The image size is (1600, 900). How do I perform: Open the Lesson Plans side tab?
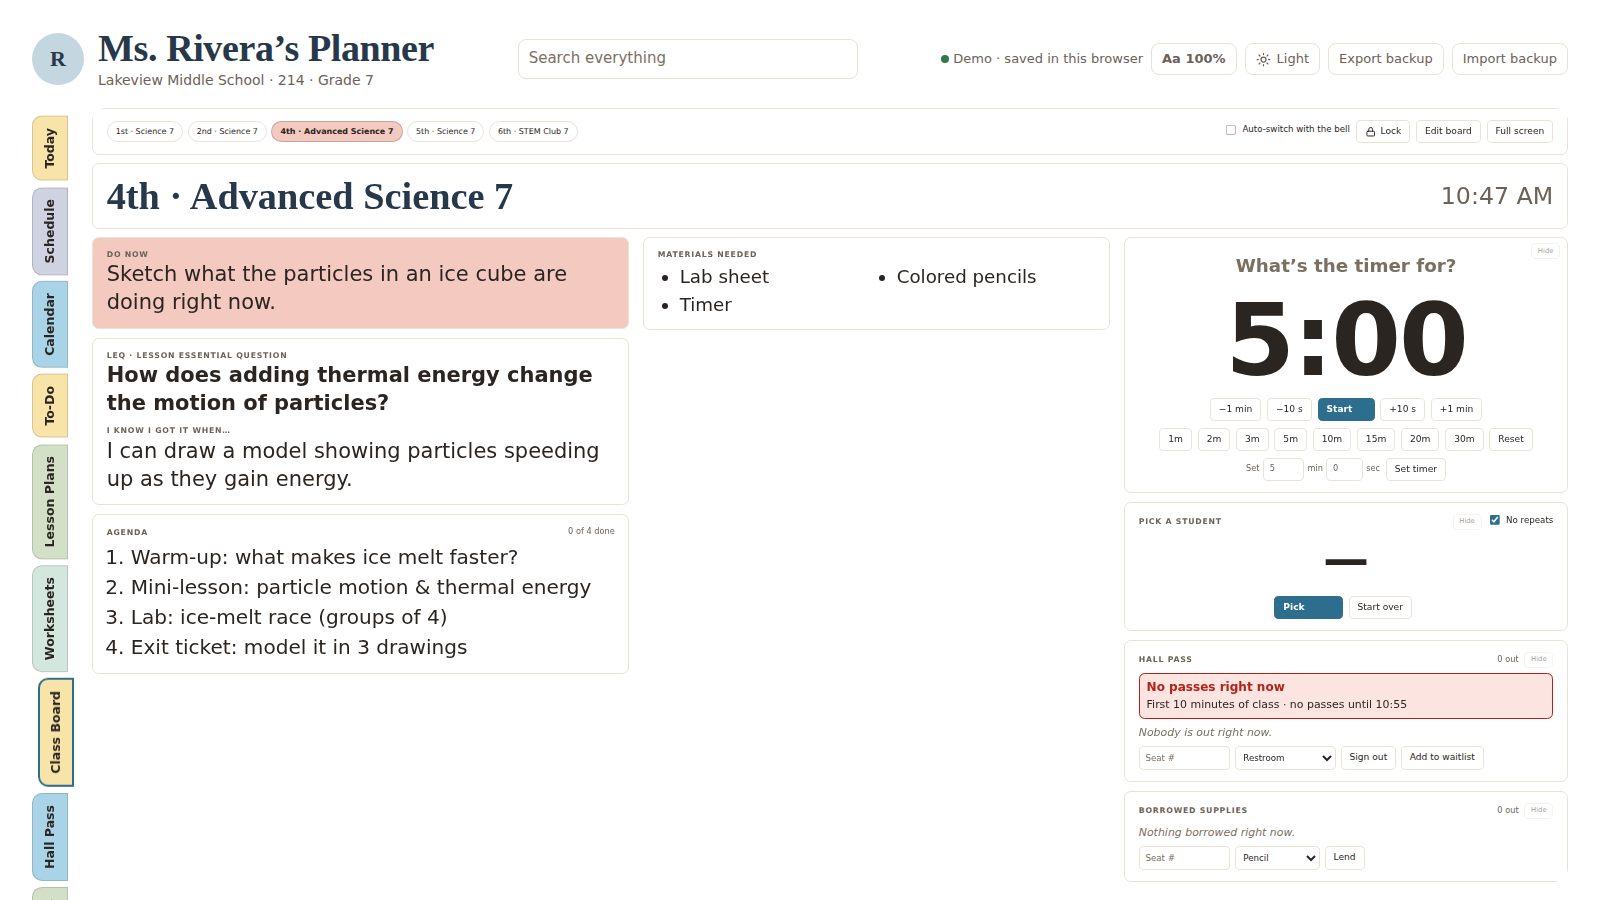50,502
